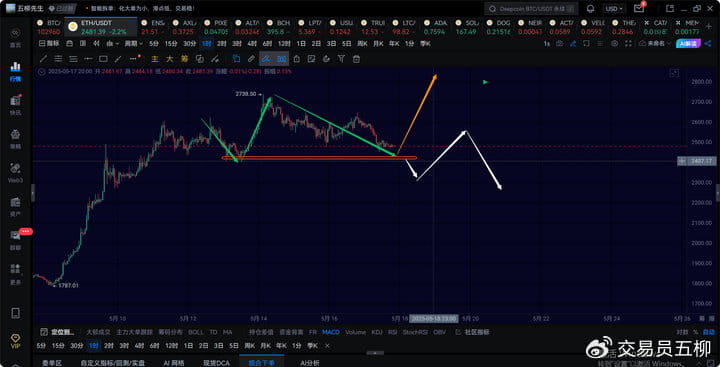Expand the chart type dropdown in top toolbar
720x367 pixels.
(112, 44)
